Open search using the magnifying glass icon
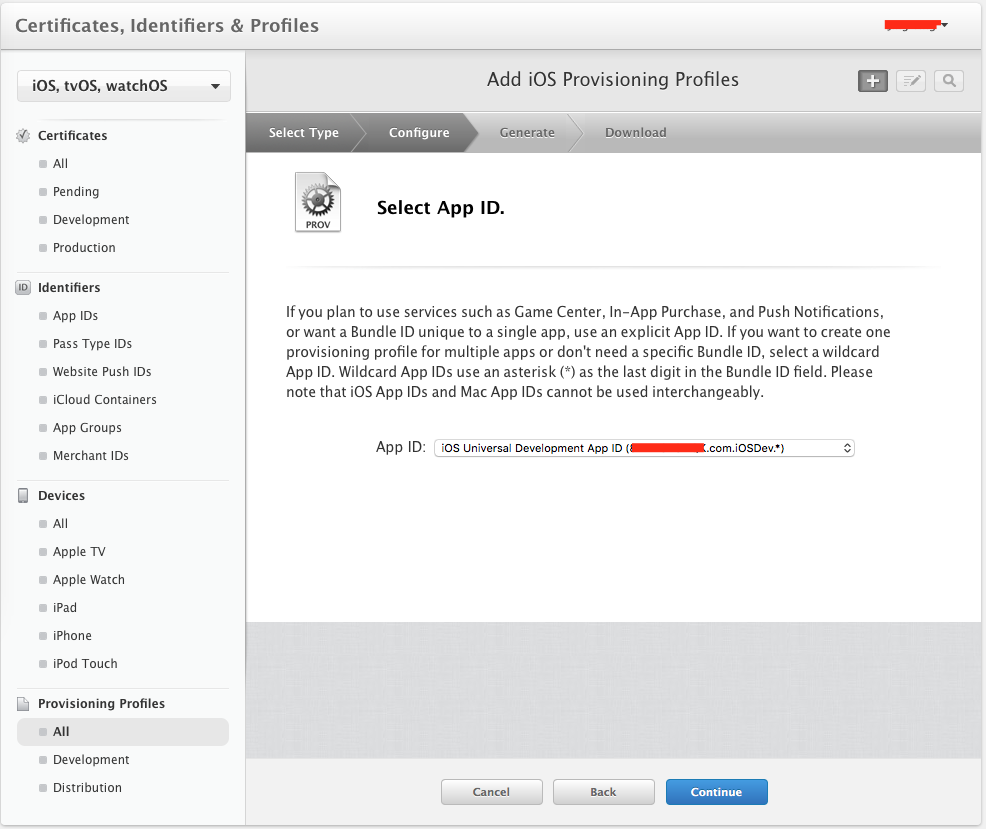986x829 pixels. coord(947,81)
